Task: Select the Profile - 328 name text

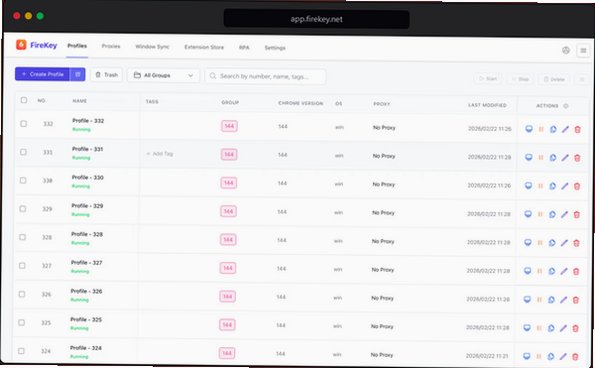Action: tap(87, 234)
